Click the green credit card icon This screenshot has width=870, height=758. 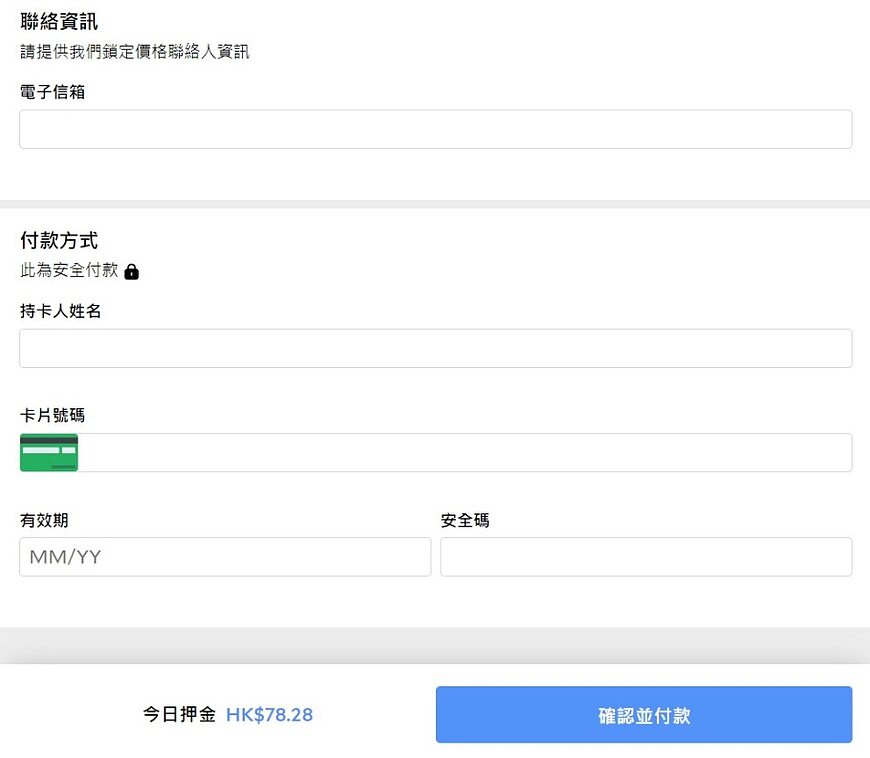pyautogui.click(x=49, y=453)
